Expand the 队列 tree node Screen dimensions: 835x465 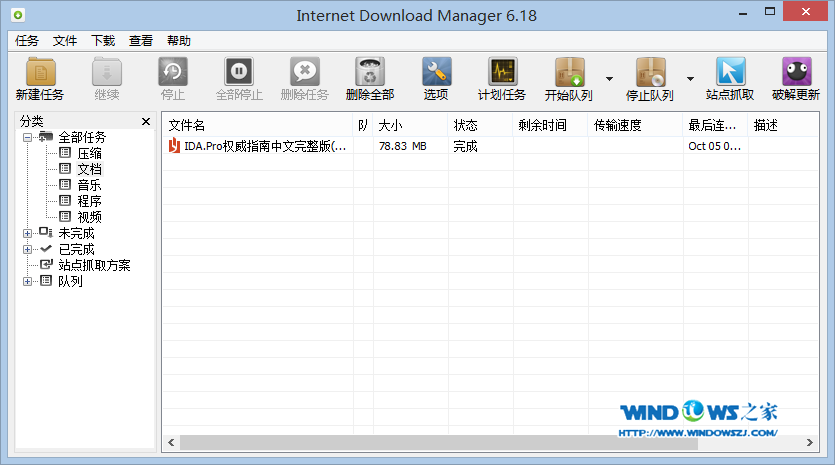point(27,281)
